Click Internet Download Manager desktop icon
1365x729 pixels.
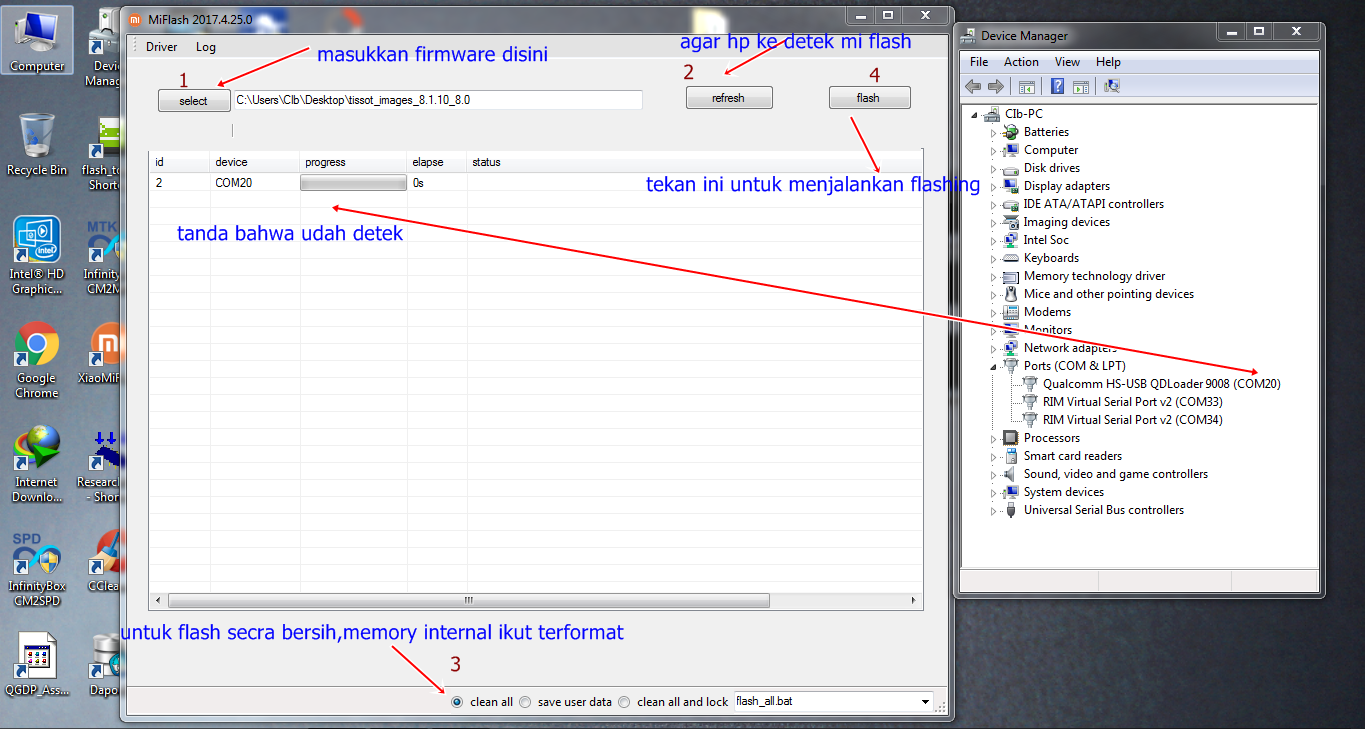(37, 465)
